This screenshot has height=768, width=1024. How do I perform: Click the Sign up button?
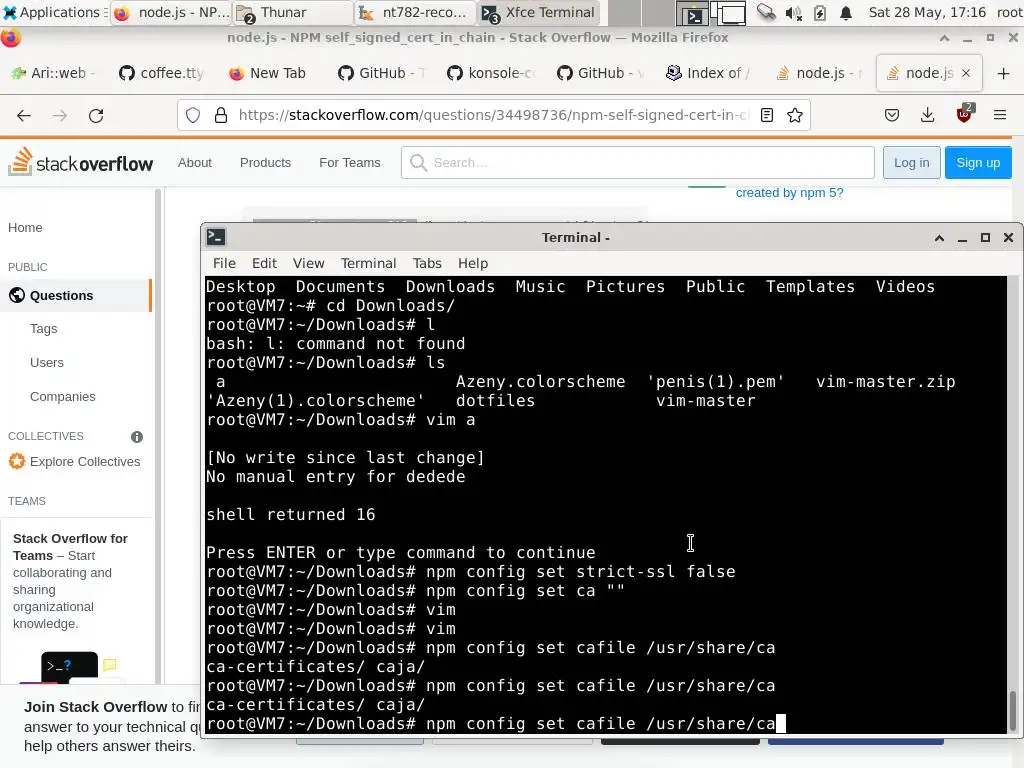tap(978, 163)
